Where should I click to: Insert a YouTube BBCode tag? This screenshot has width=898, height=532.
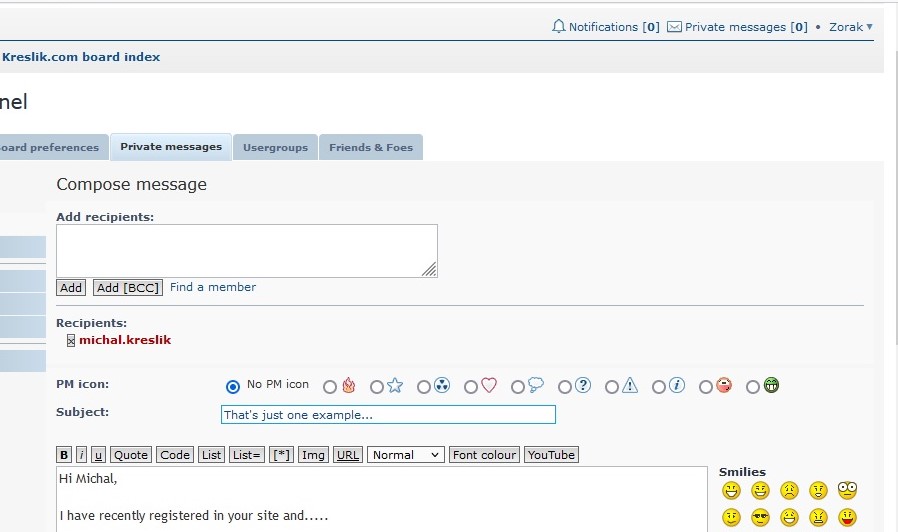pyautogui.click(x=551, y=455)
